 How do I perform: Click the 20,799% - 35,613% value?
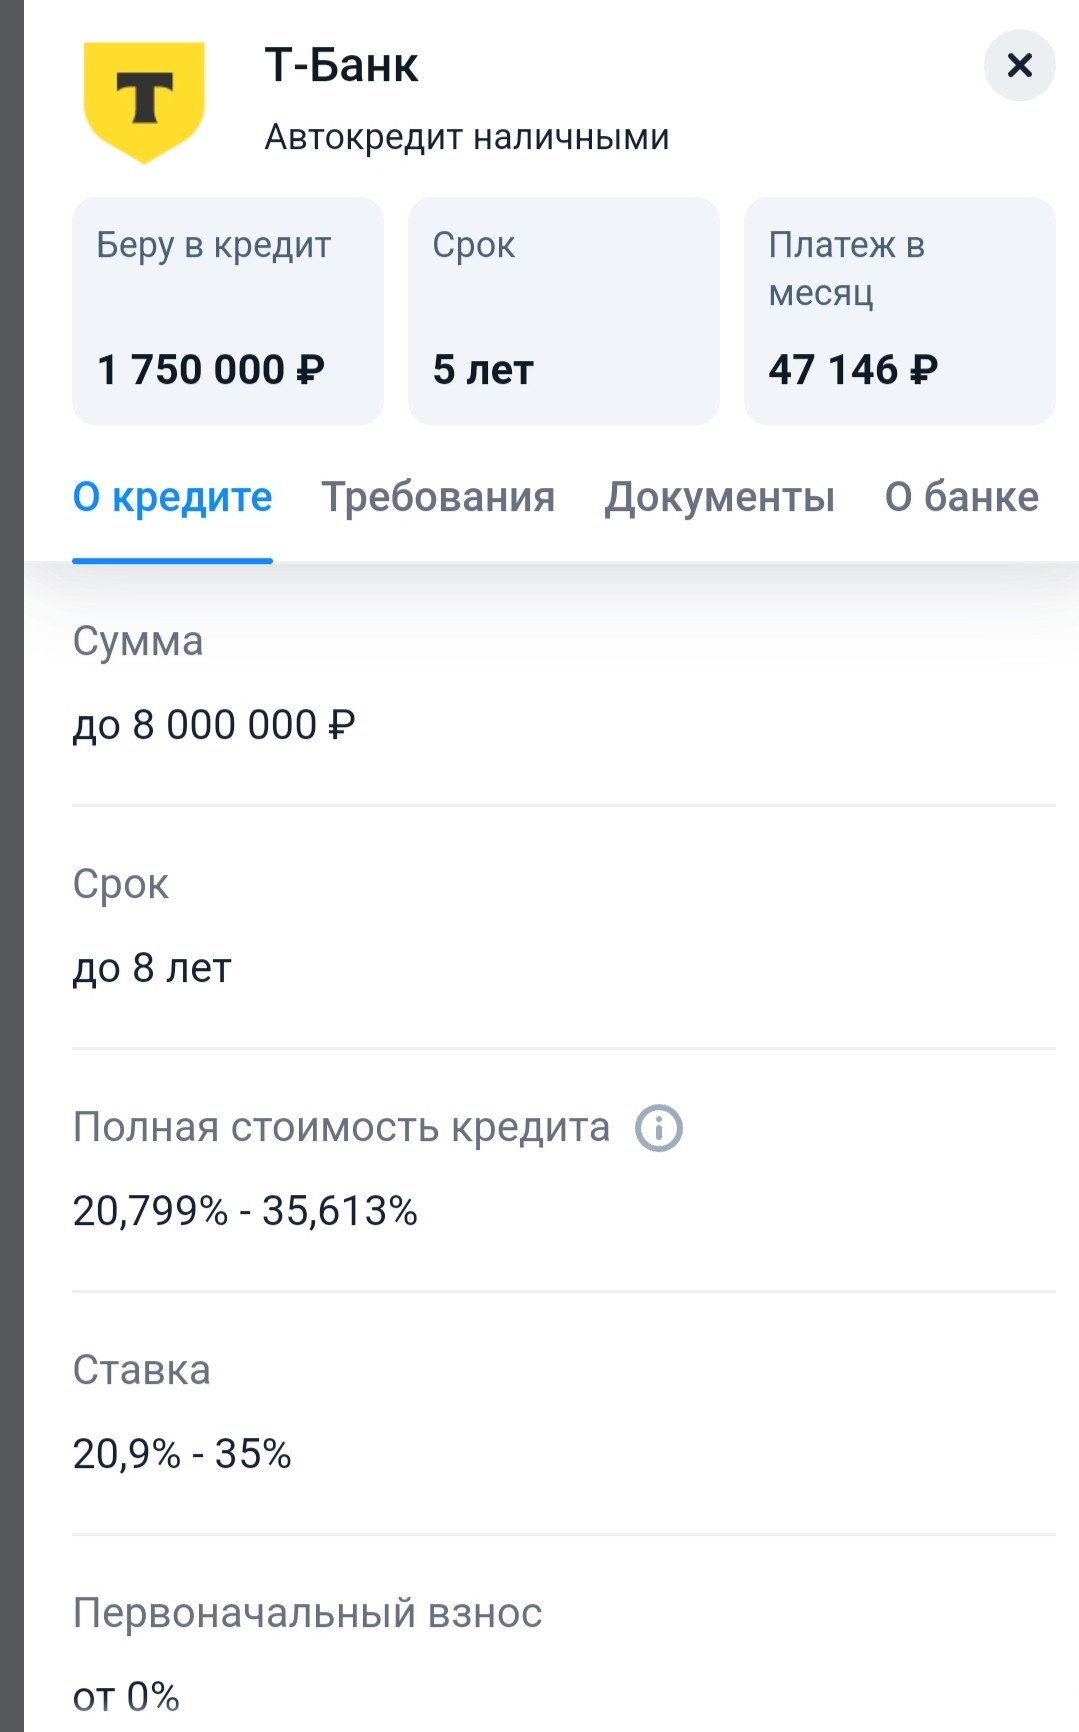click(x=245, y=1211)
